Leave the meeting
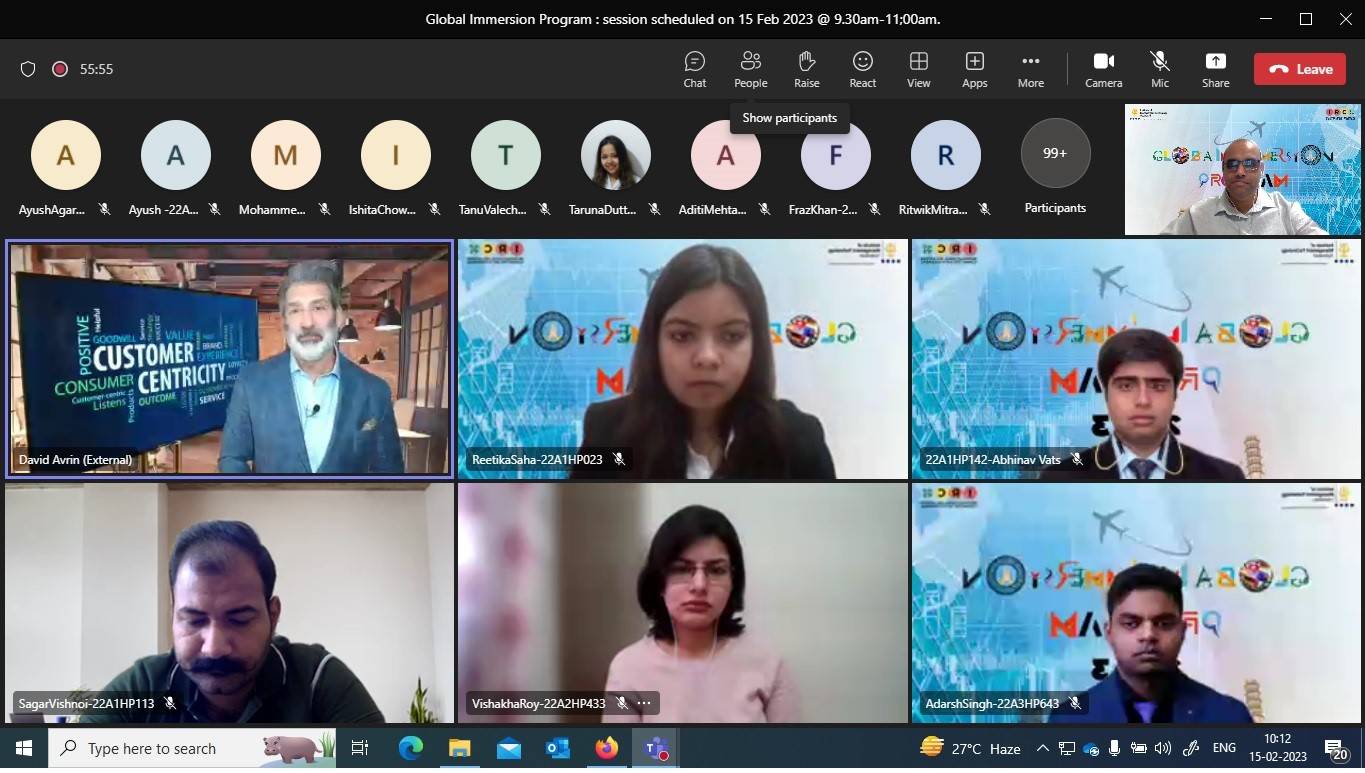 point(1300,69)
